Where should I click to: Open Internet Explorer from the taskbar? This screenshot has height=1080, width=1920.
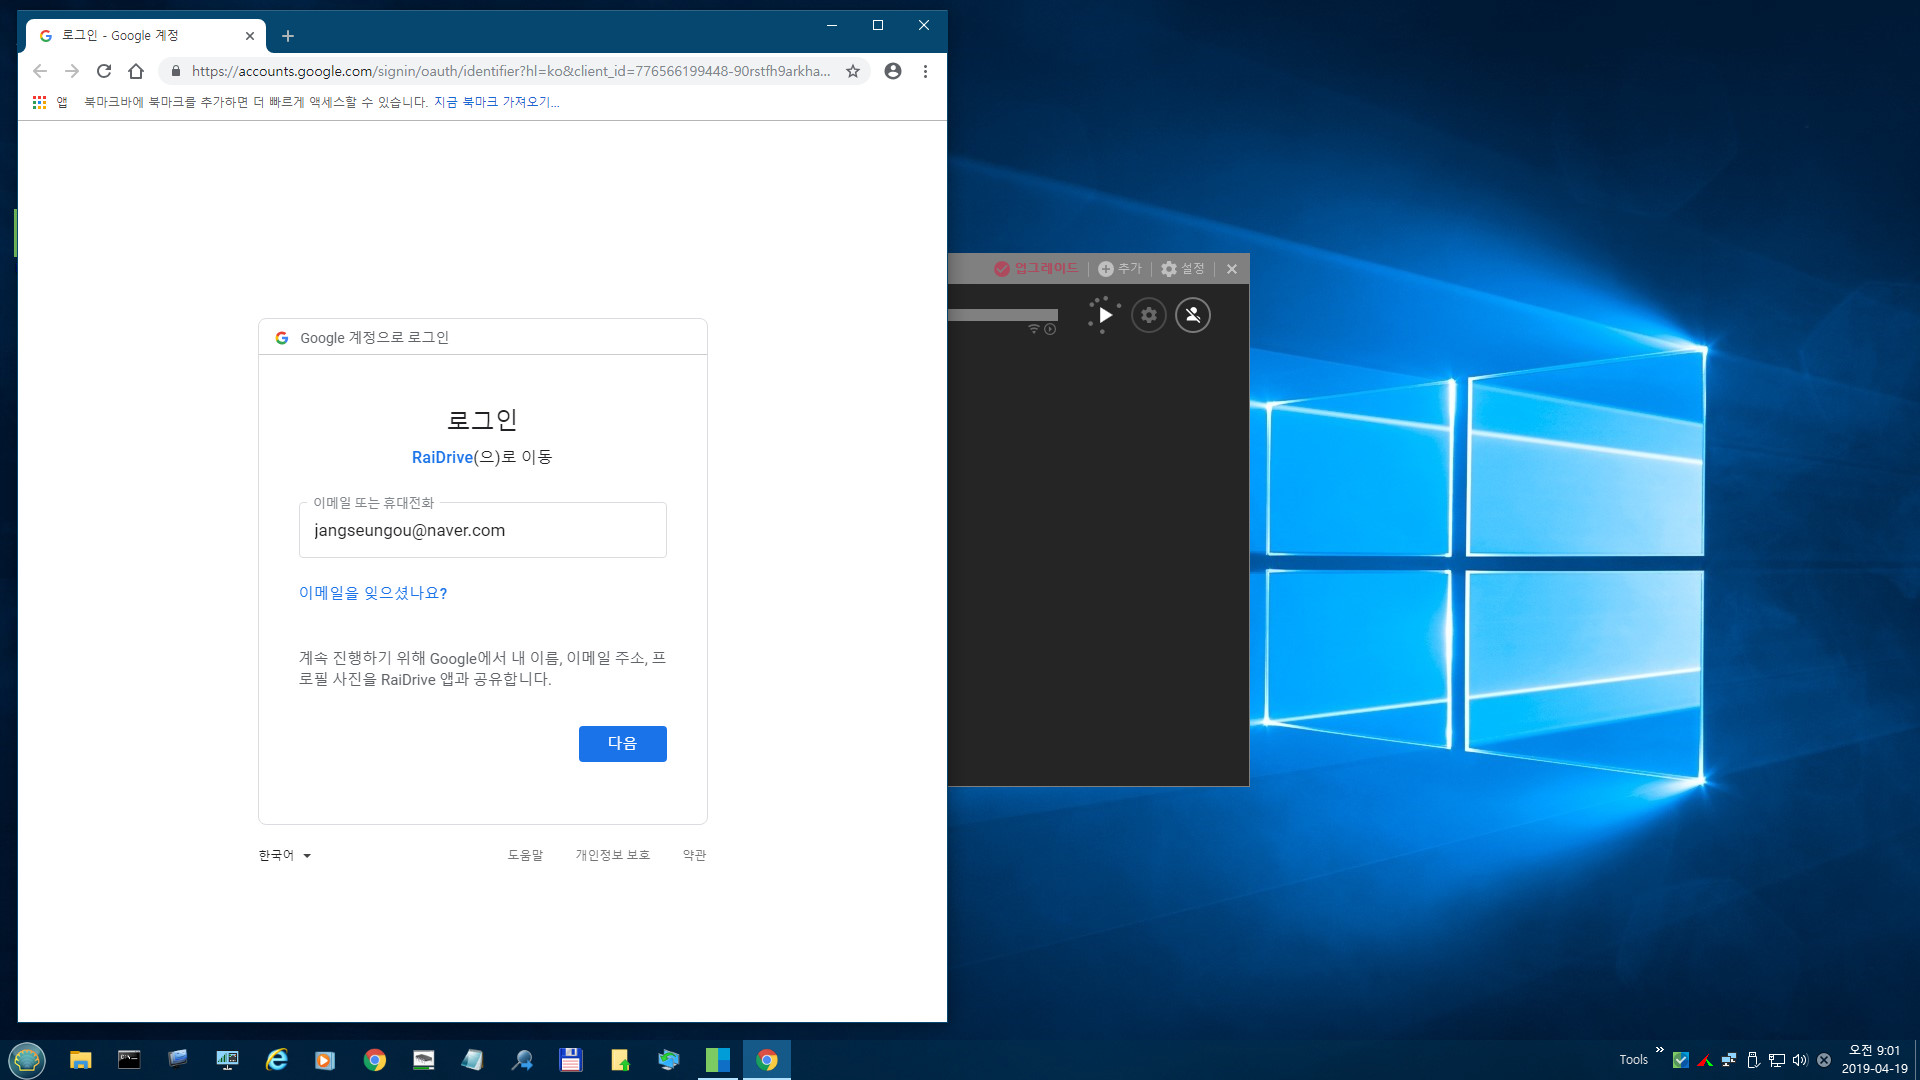[x=277, y=1060]
